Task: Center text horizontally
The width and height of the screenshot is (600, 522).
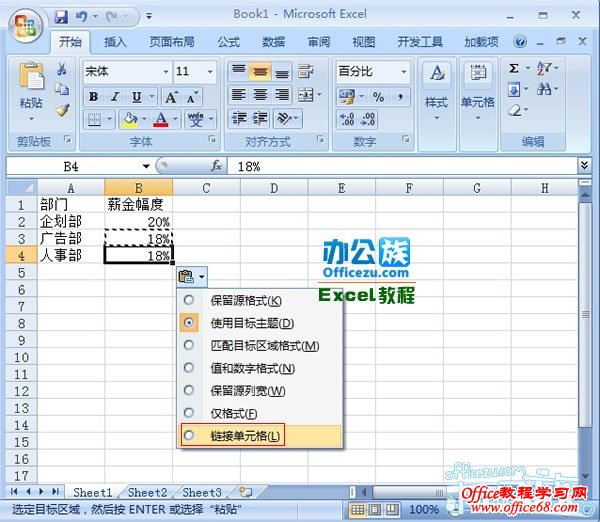Action: [260, 95]
